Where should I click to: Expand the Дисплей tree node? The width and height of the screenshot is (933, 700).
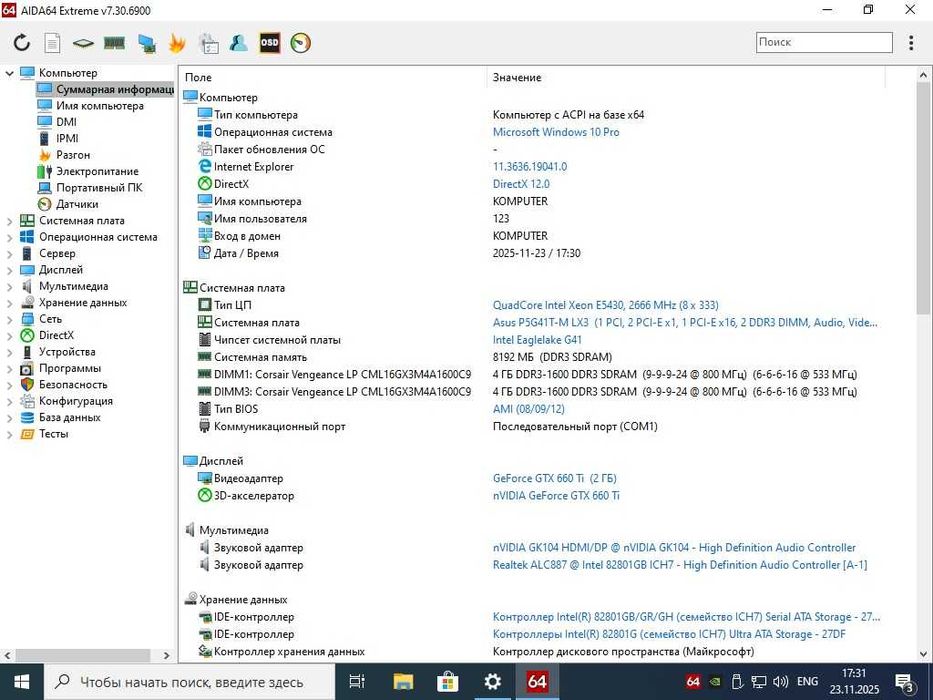point(9,270)
